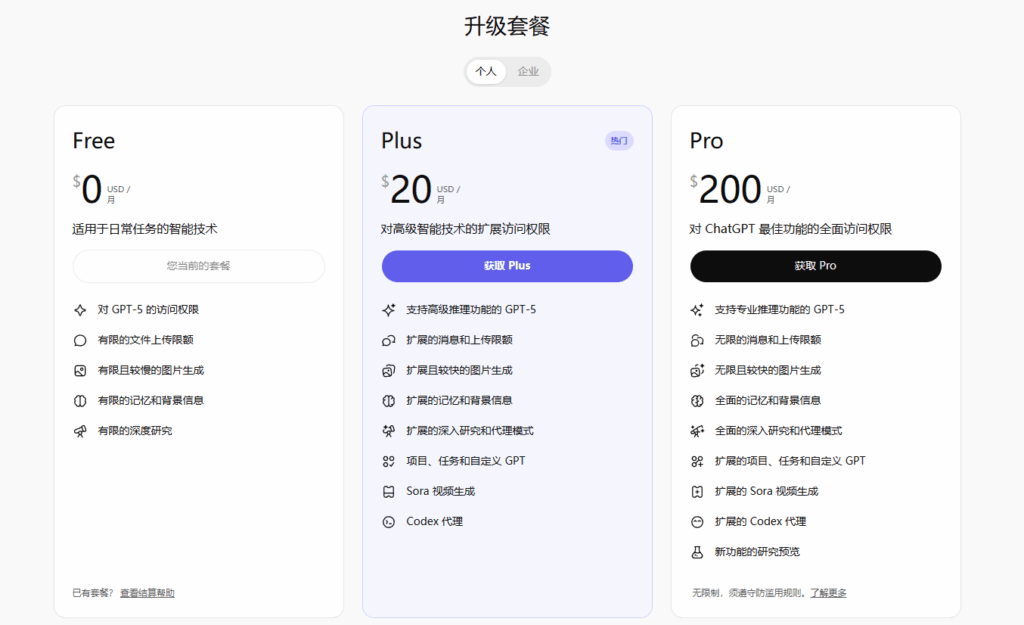Click the $0 price
Image resolution: width=1024 pixels, height=625 pixels.
coord(87,189)
